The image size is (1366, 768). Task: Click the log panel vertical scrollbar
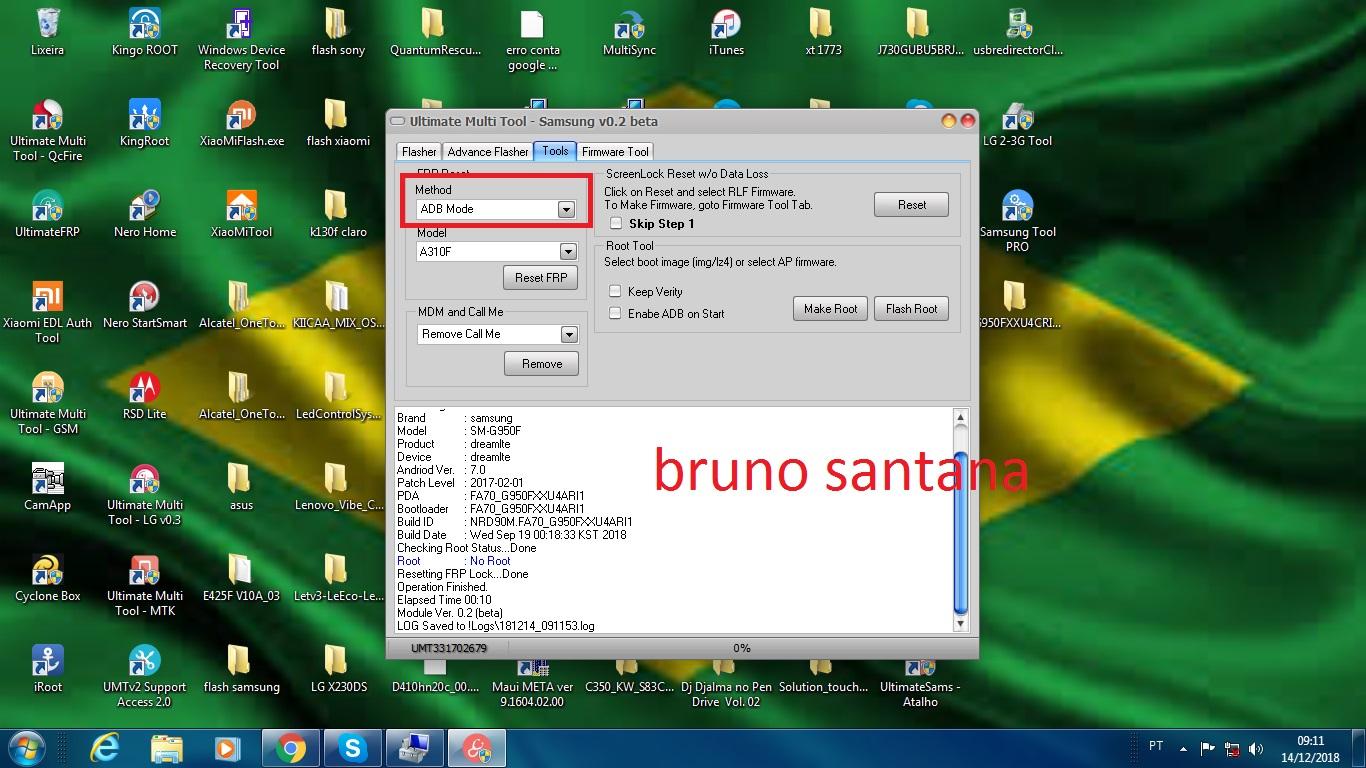pos(960,530)
